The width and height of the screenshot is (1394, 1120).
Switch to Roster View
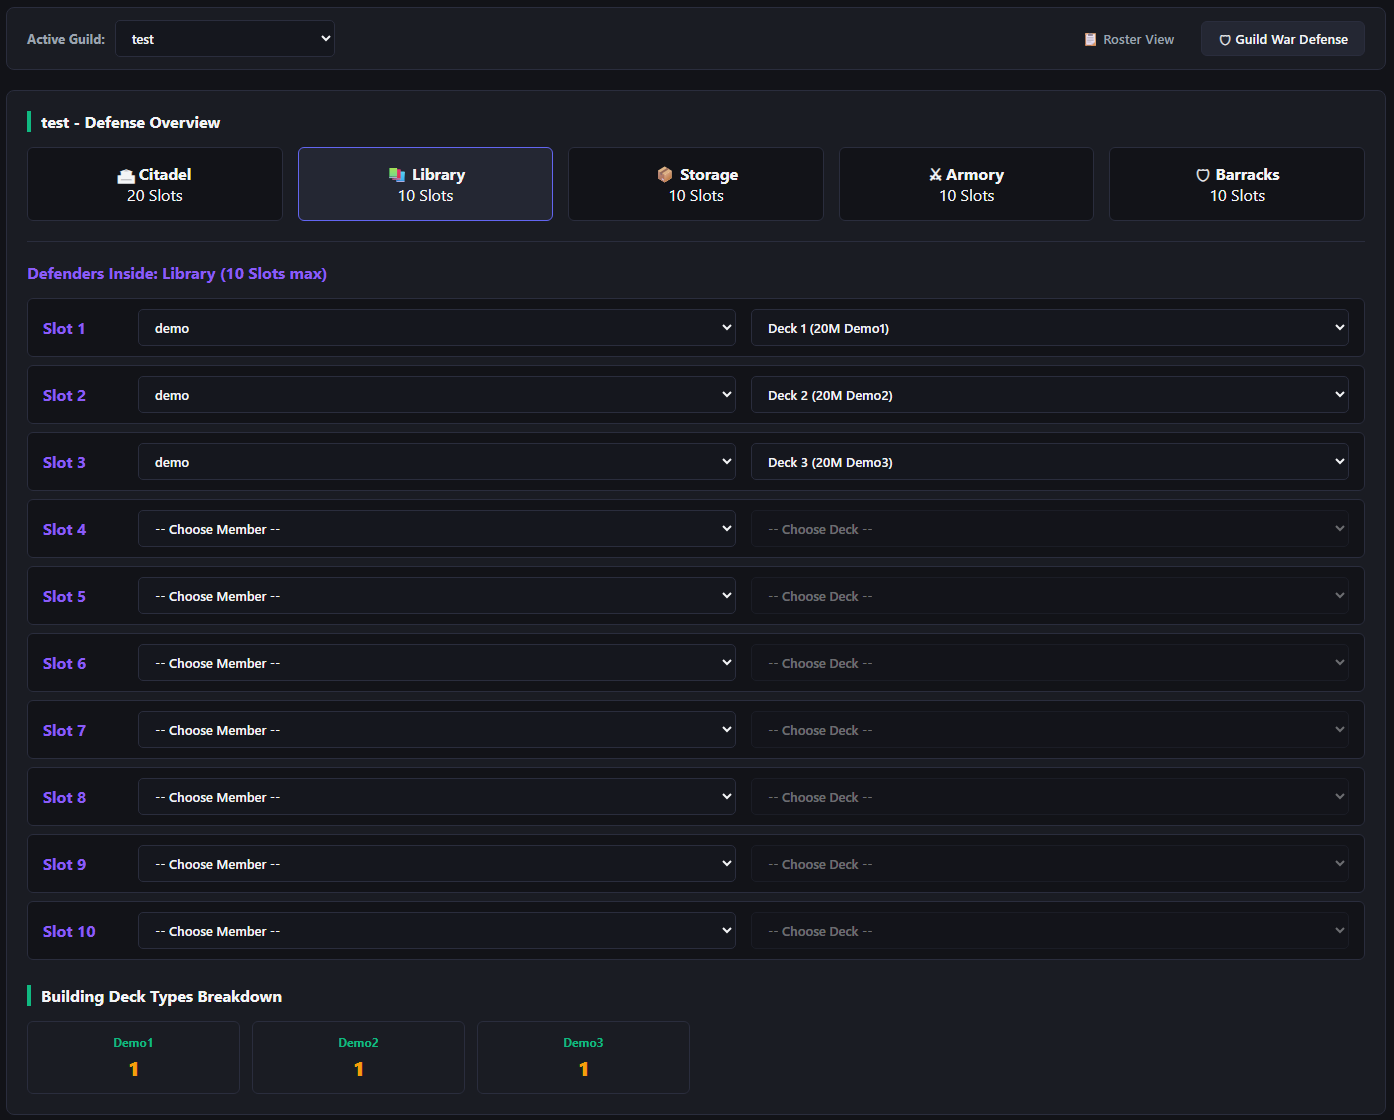pos(1129,40)
